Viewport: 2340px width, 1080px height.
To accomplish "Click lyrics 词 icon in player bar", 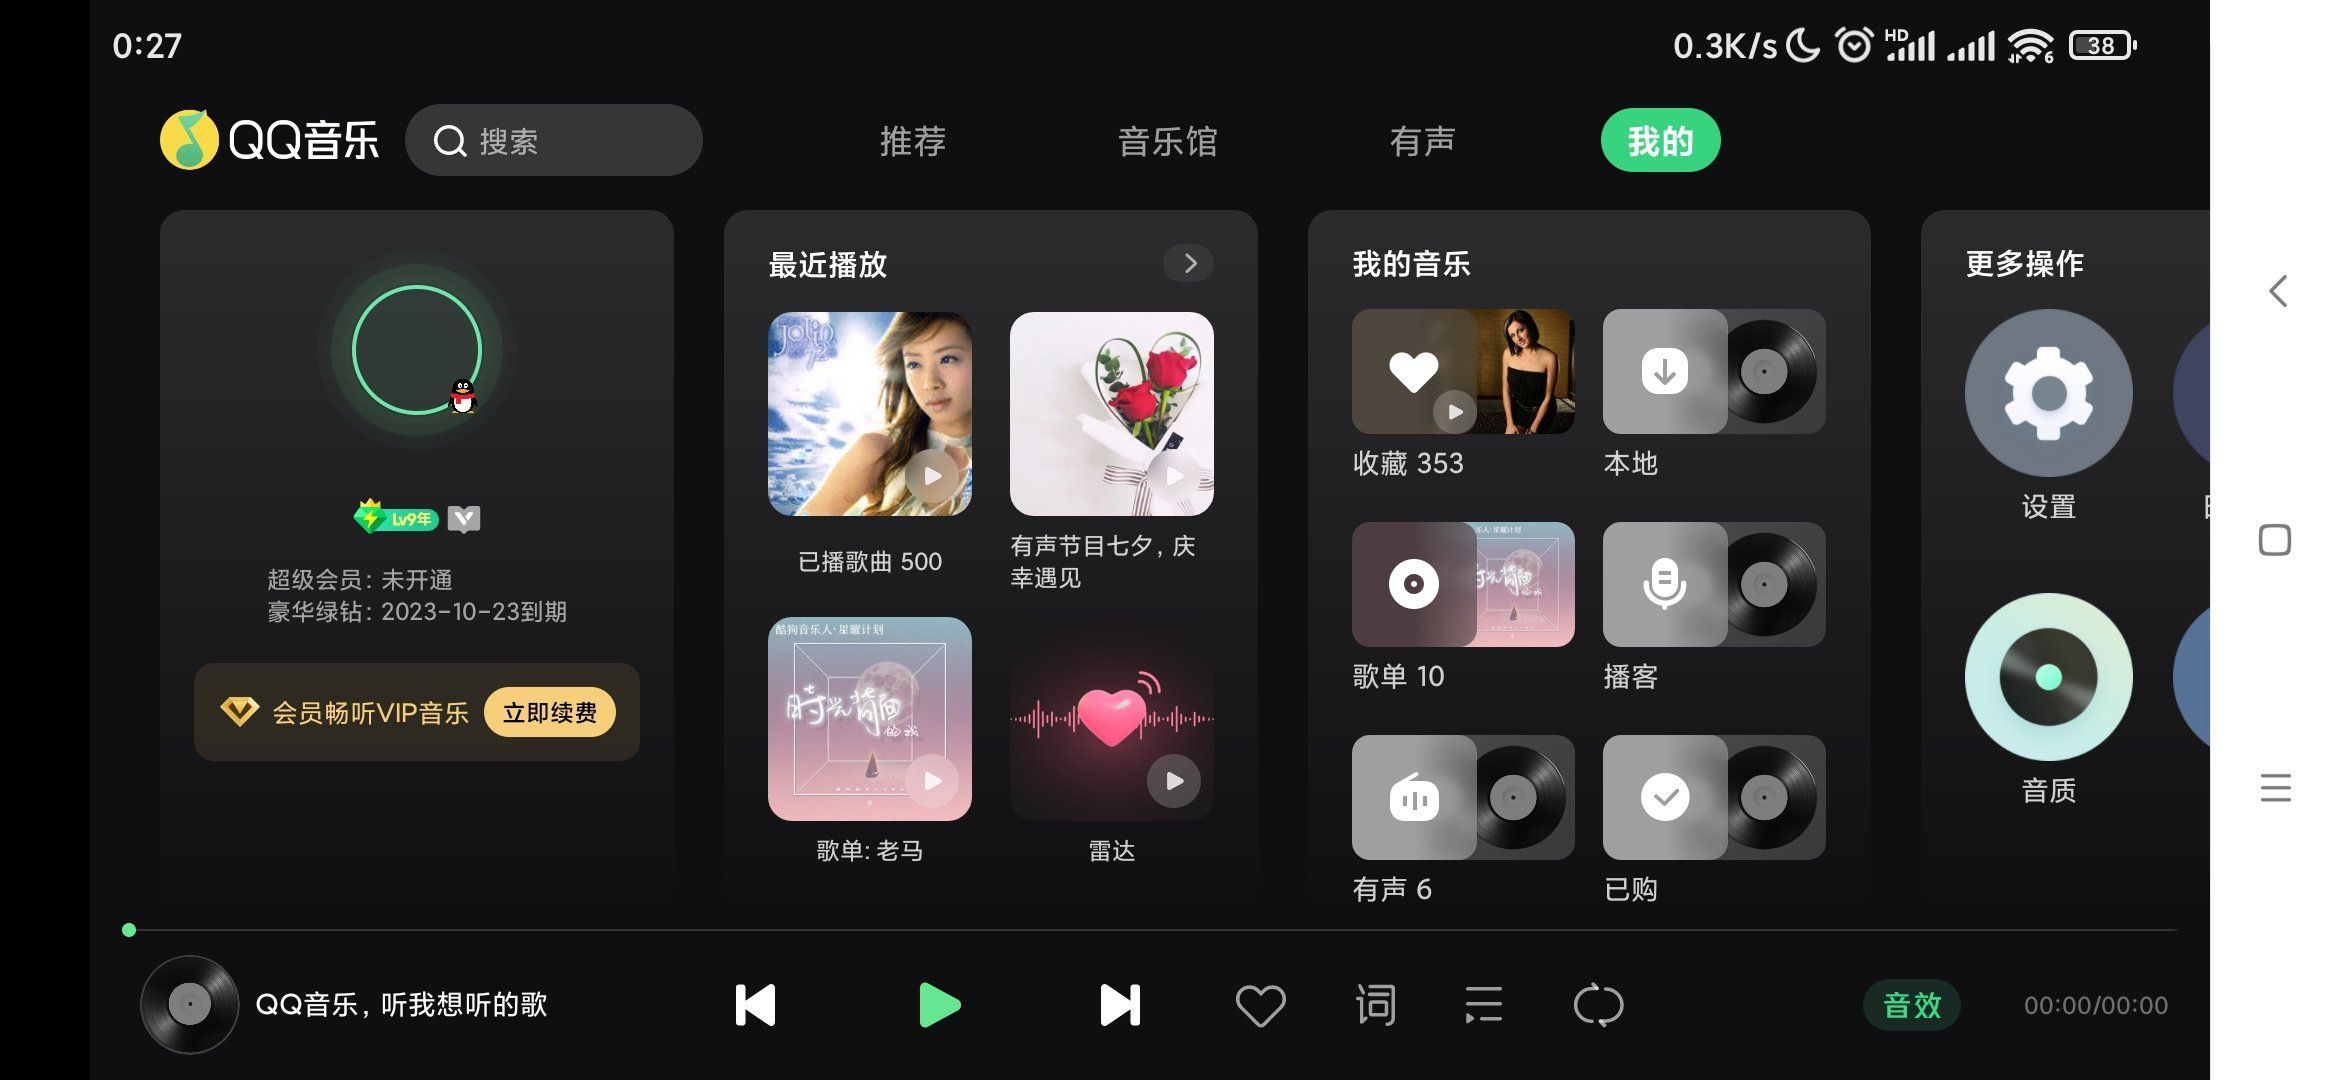I will pos(1374,1002).
